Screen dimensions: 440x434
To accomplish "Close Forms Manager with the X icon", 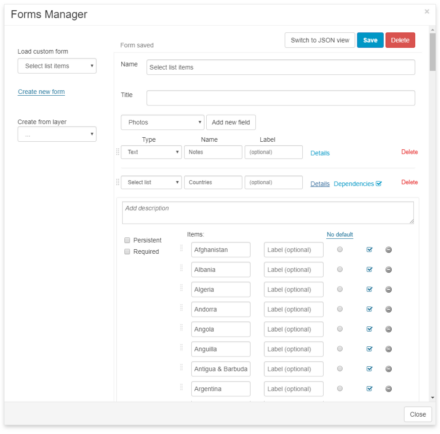I will [427, 12].
